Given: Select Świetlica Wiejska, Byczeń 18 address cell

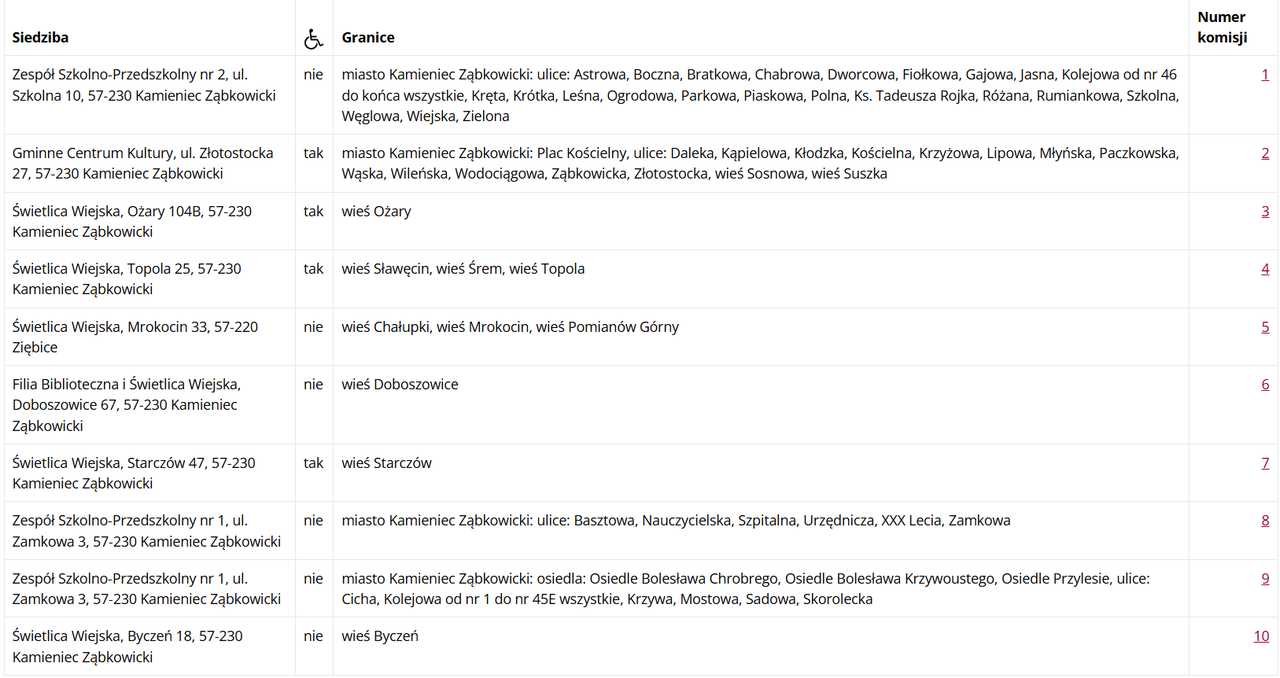Looking at the screenshot, I should 150,646.
